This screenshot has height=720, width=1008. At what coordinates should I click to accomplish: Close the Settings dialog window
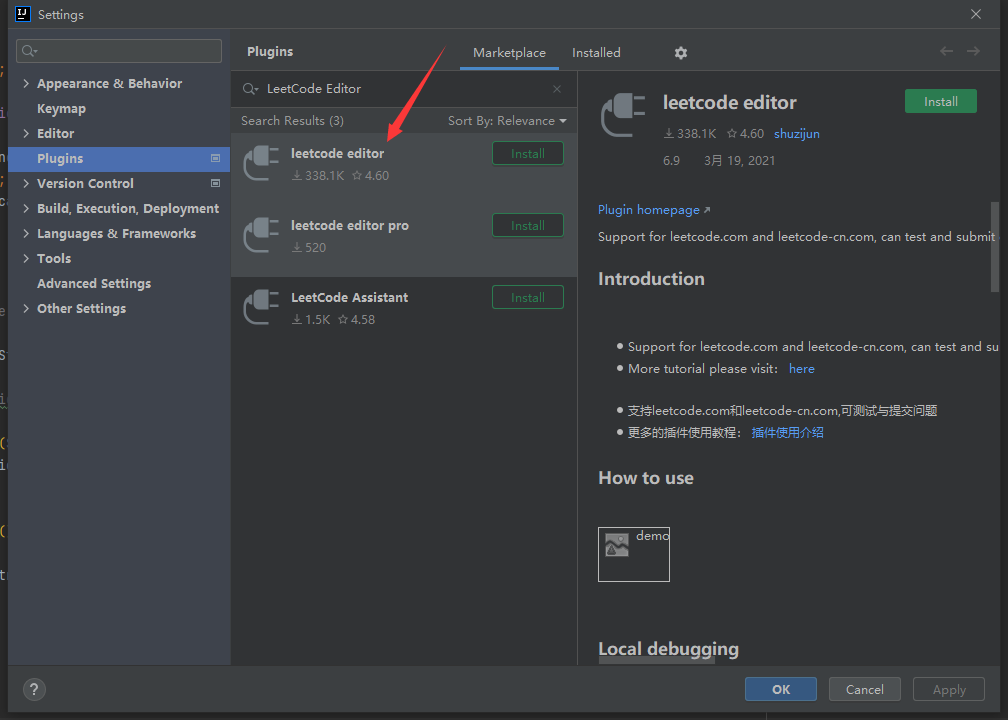(976, 14)
